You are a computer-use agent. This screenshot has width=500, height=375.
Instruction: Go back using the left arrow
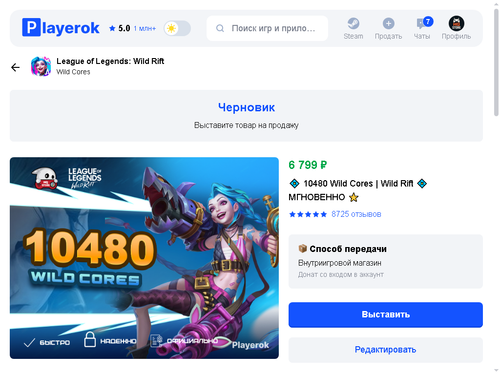click(15, 67)
